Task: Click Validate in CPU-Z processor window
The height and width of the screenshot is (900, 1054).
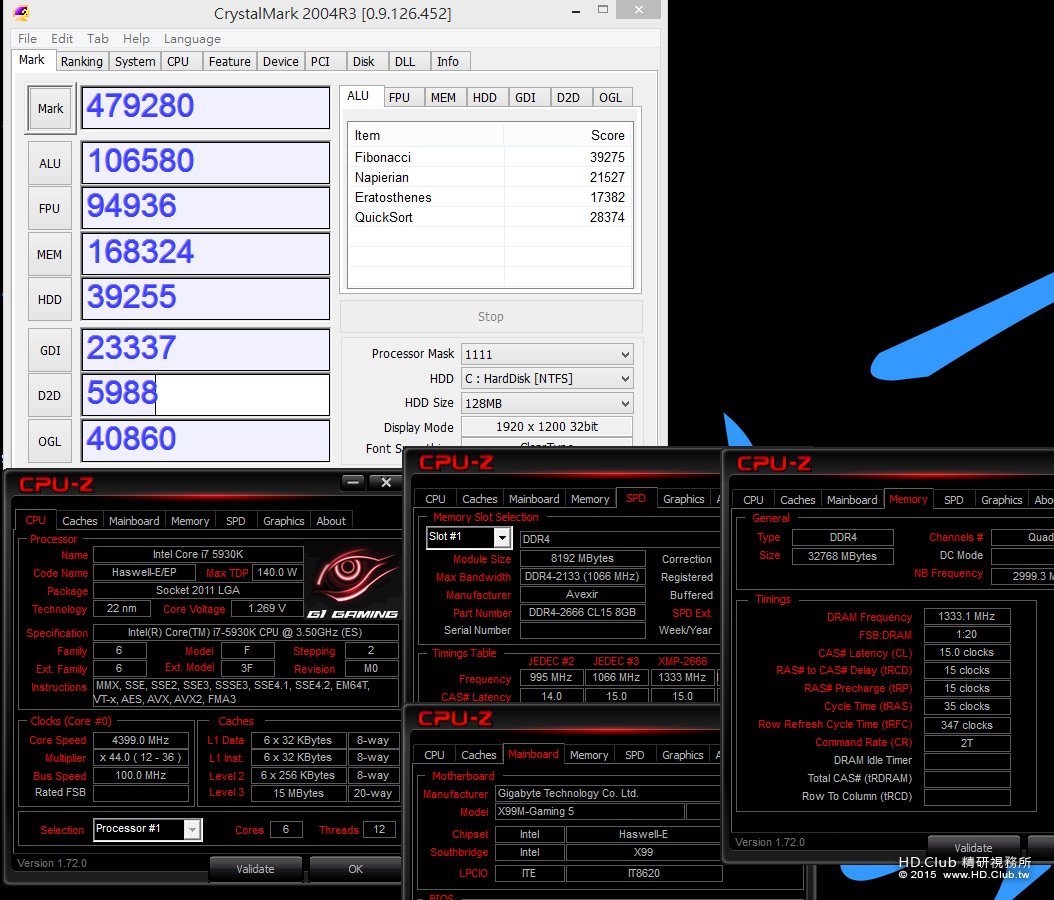Action: tap(255, 868)
